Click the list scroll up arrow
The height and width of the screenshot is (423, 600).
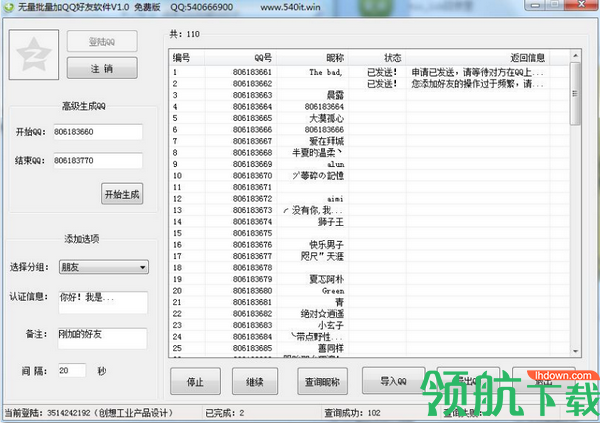(576, 56)
